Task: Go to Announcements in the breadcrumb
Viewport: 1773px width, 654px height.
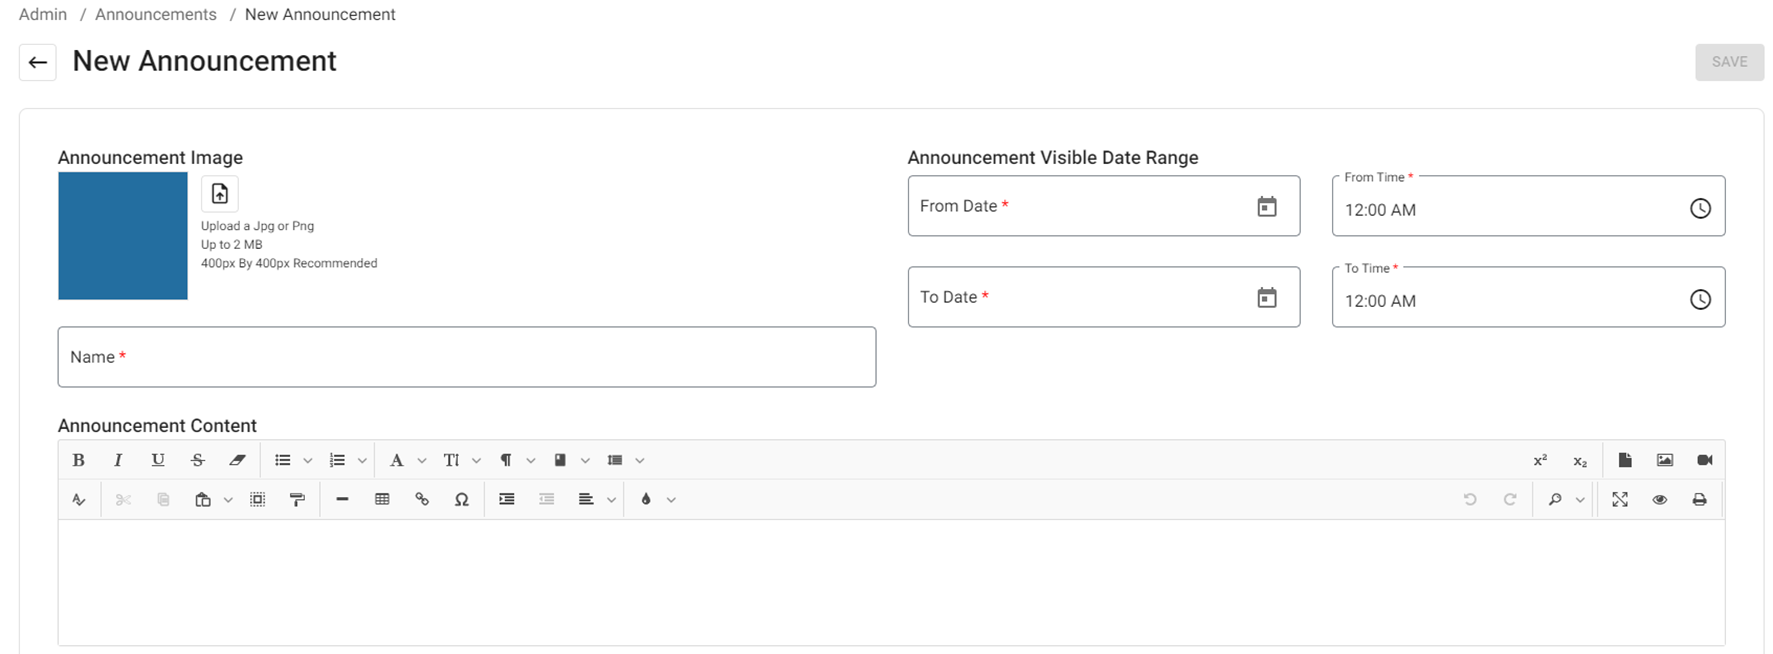Action: pos(156,14)
